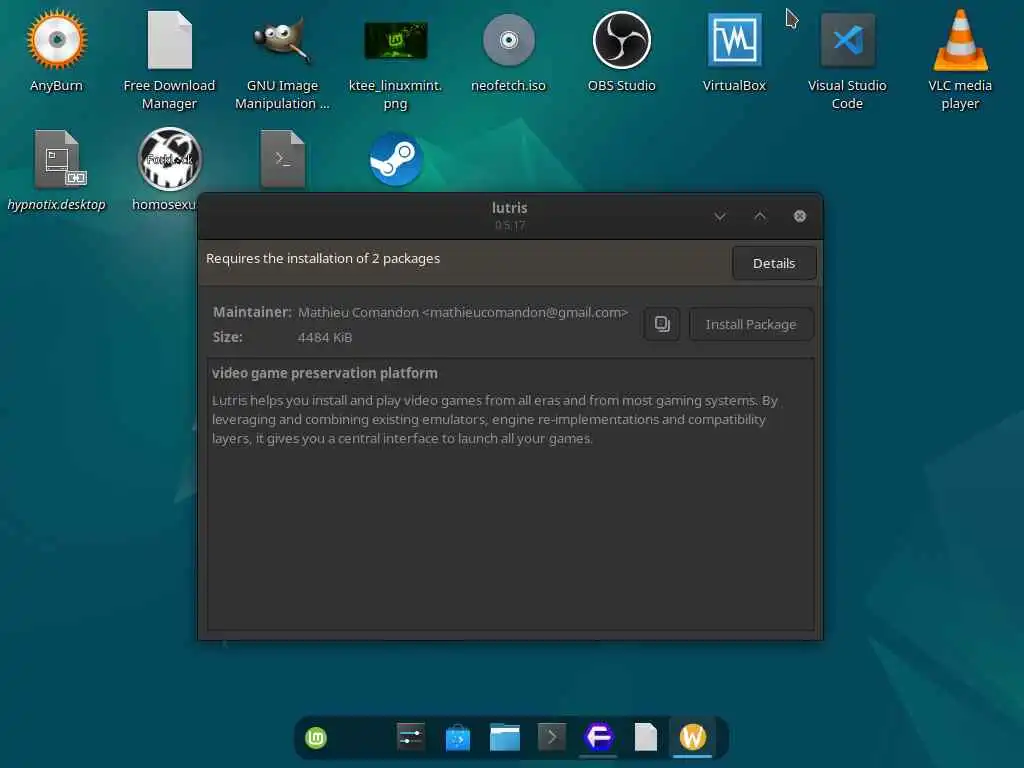Open orange W app icon in dock
This screenshot has width=1024, height=768.
point(693,737)
